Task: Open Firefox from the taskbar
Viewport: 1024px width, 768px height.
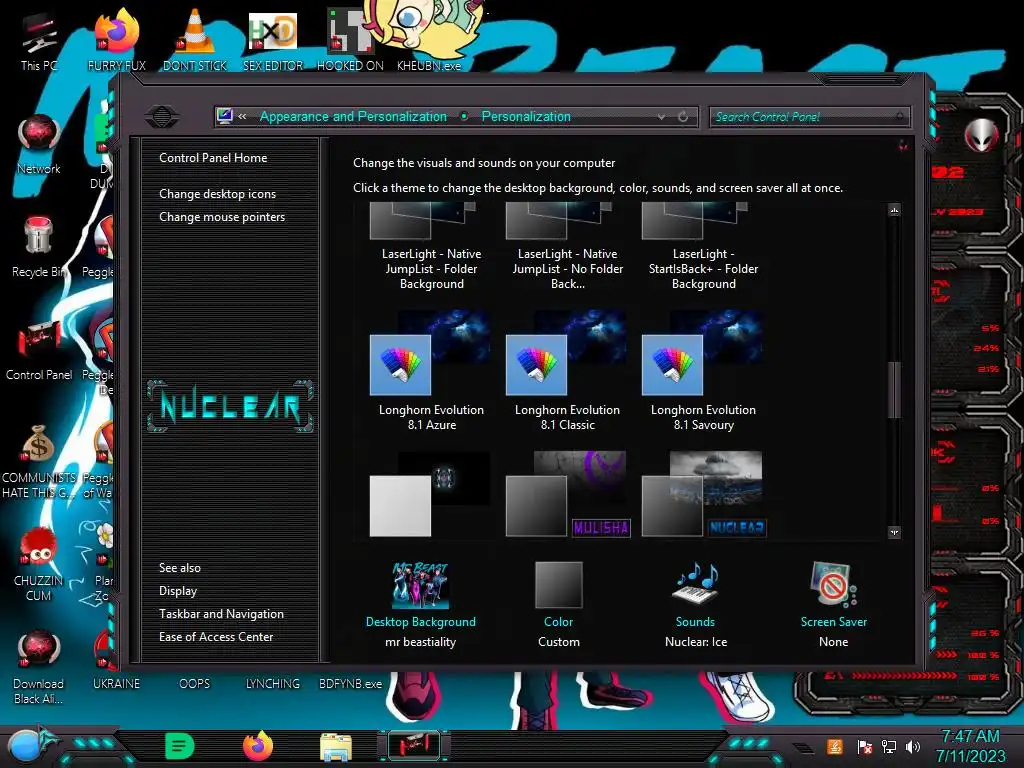Action: (258, 746)
